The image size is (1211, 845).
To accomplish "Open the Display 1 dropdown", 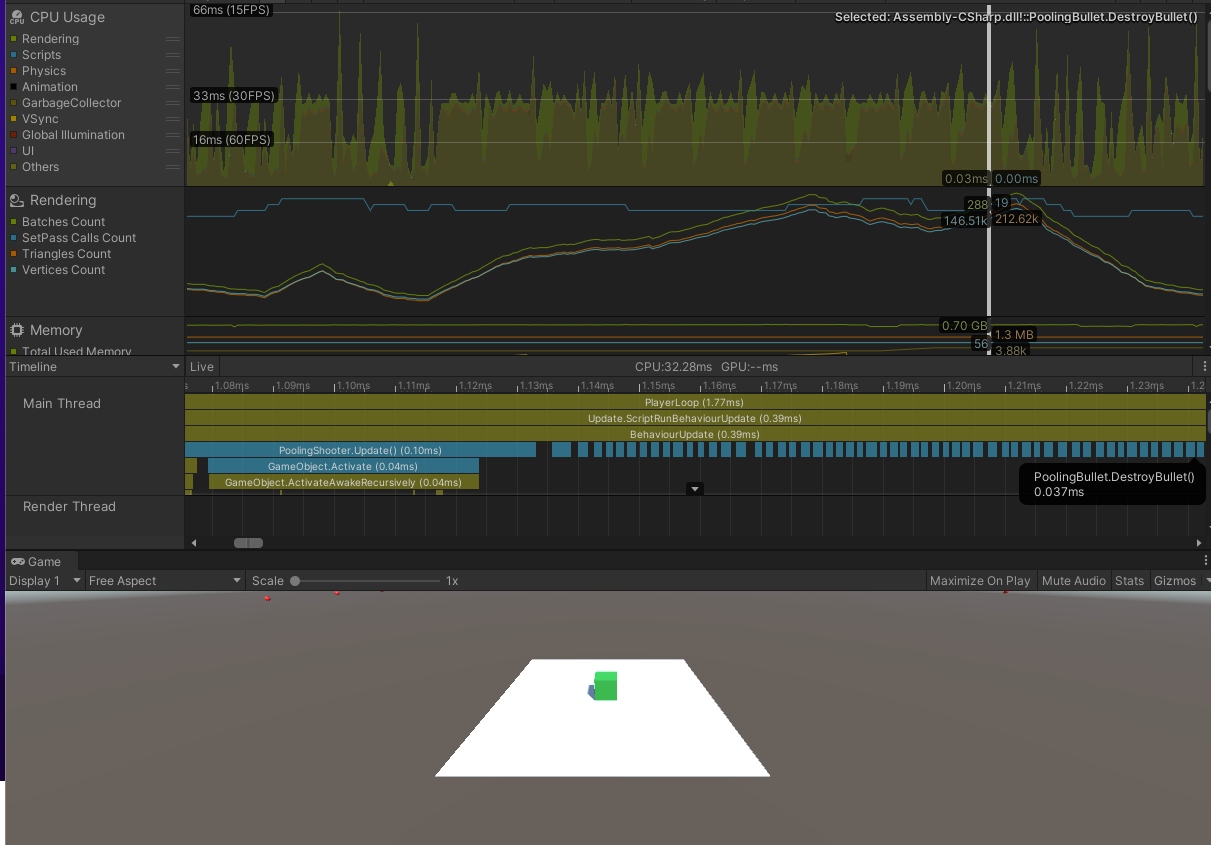I will 44,581.
